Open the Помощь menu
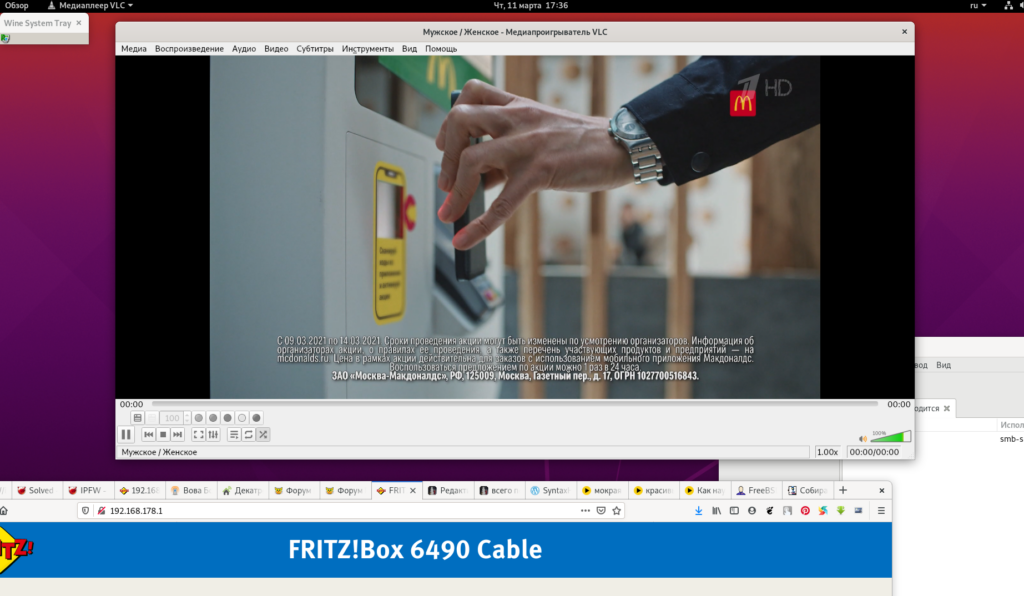The height and width of the screenshot is (596, 1024). [x=441, y=49]
